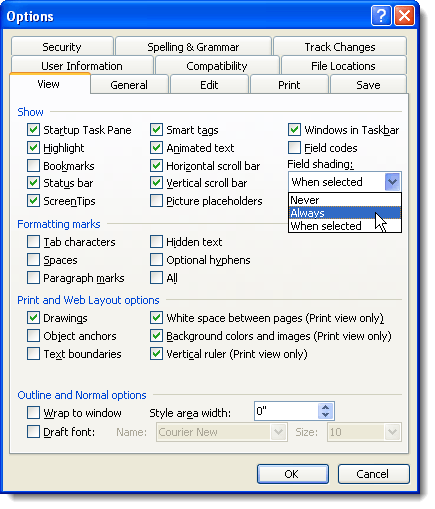Uncheck Smart tags
Image resolution: width=435 pixels, height=509 pixels.
pyautogui.click(x=156, y=130)
